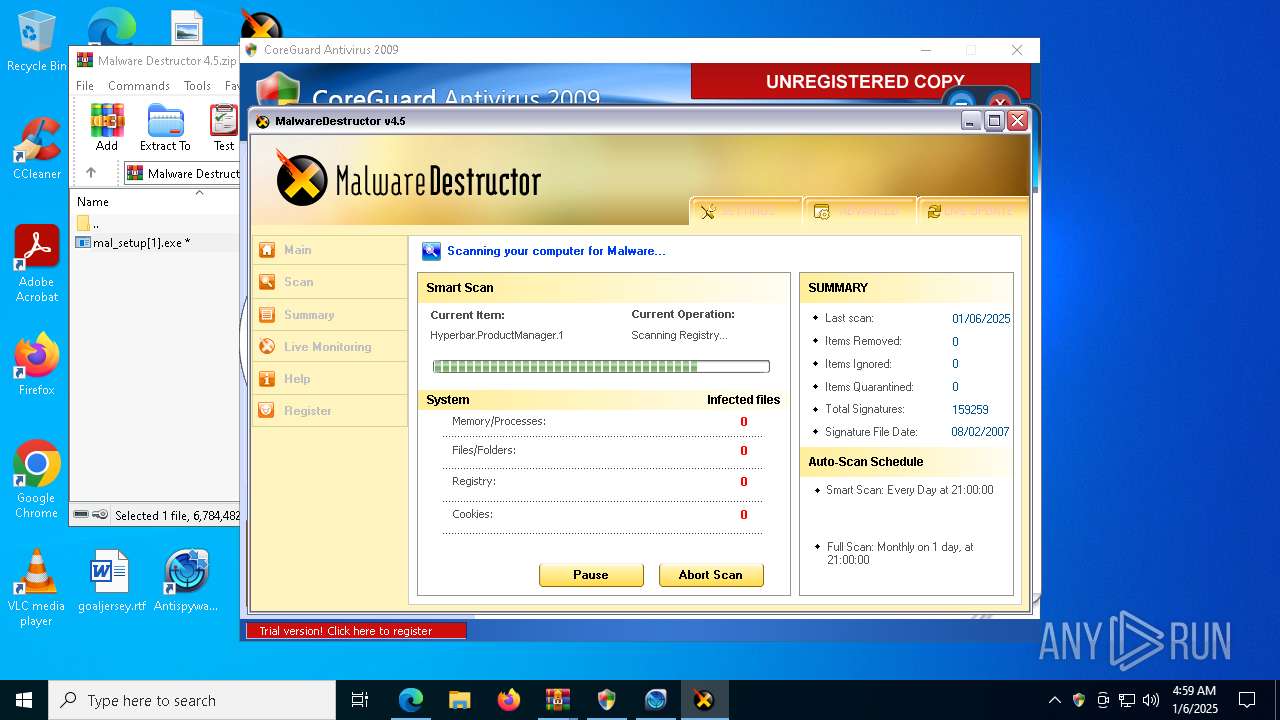Open Live Monitoring in the sidebar

tap(329, 346)
